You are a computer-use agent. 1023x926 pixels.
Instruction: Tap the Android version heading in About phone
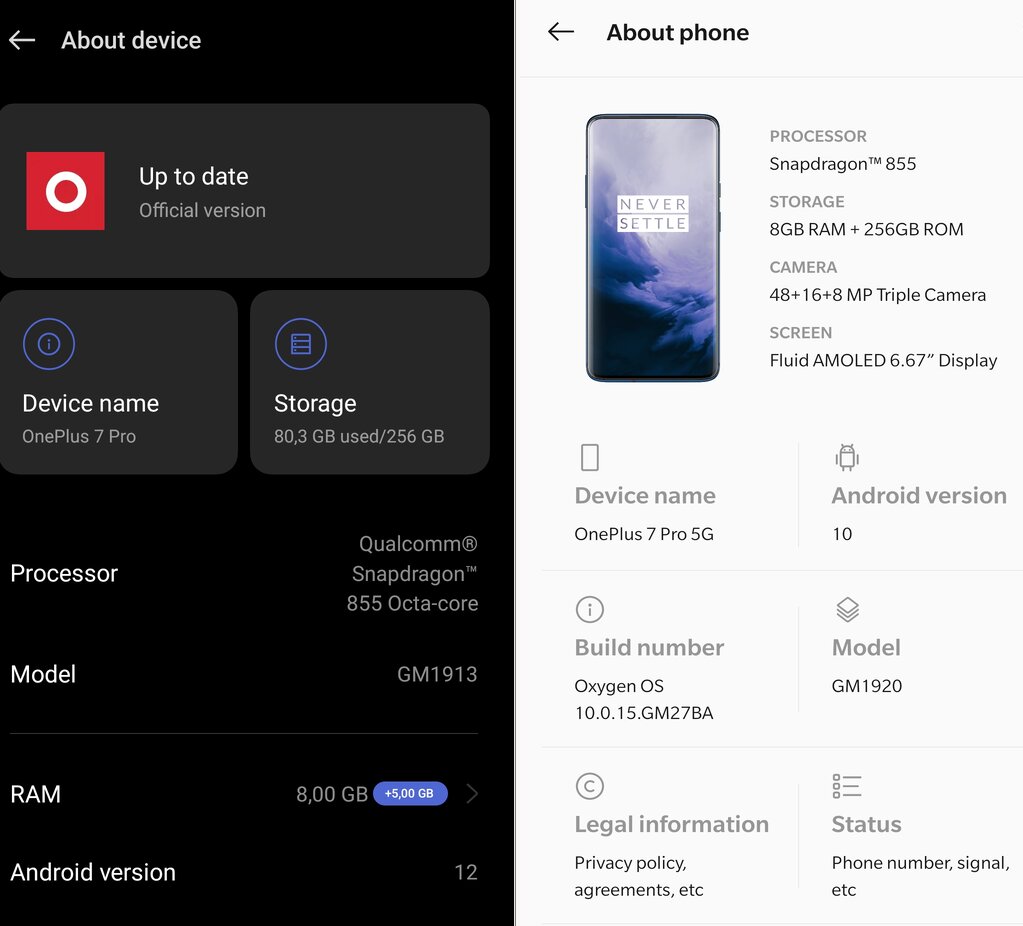click(x=919, y=495)
